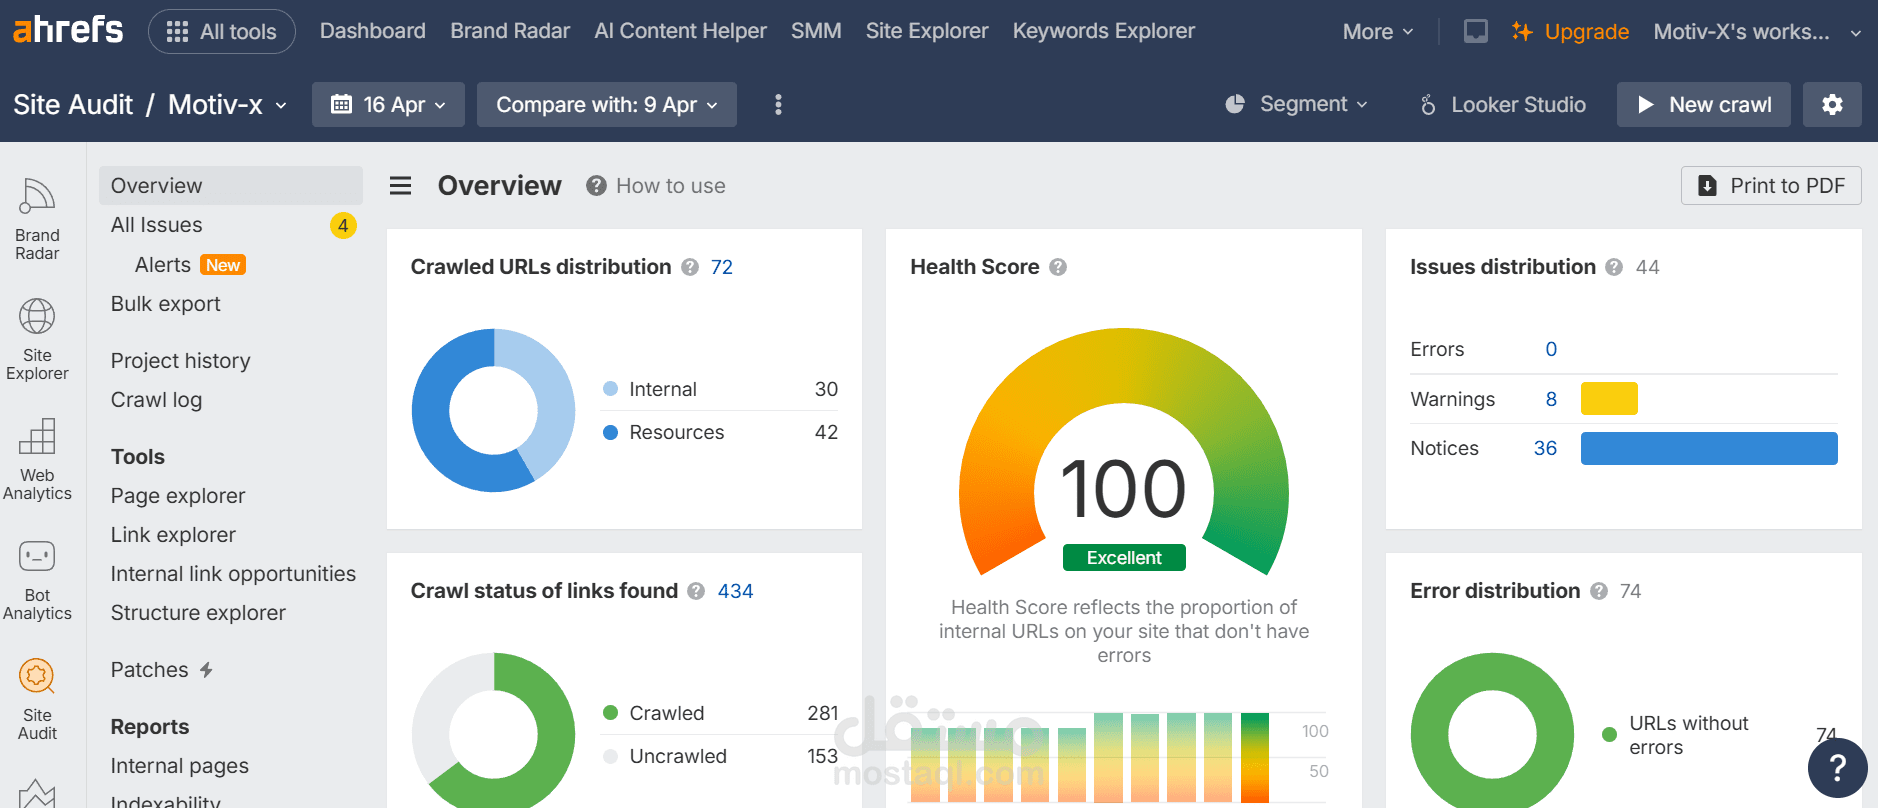This screenshot has width=1878, height=808.
Task: Select Overview in the side menu
Action: (x=231, y=185)
